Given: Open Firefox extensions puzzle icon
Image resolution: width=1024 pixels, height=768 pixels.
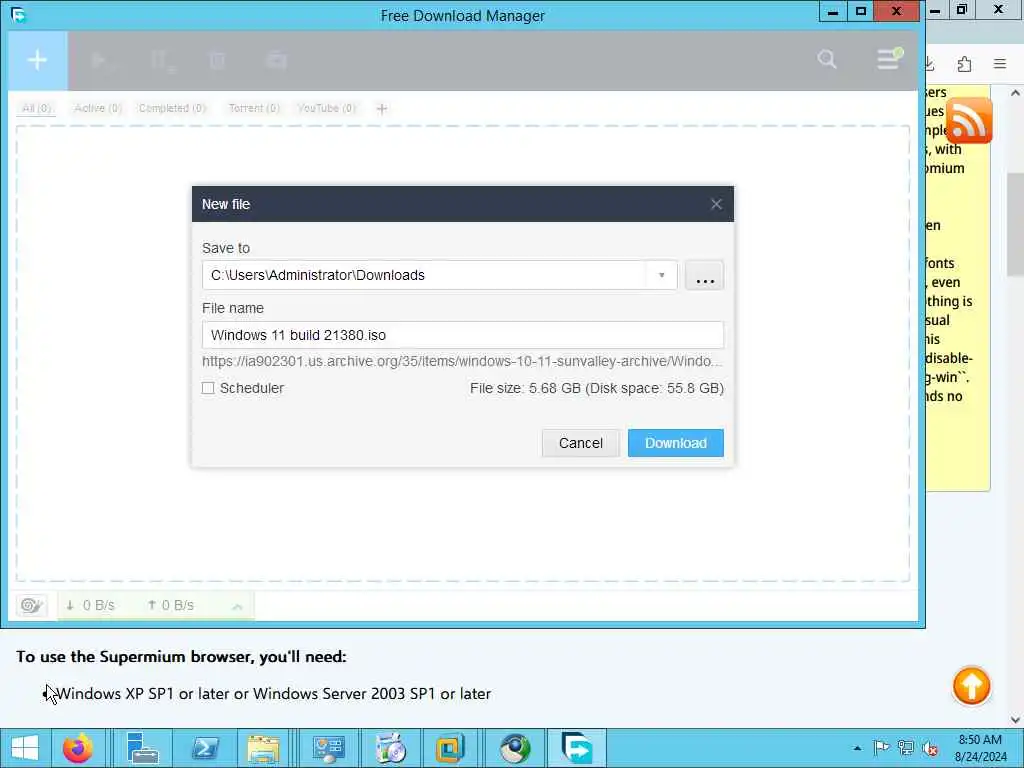Looking at the screenshot, I should coord(964,63).
